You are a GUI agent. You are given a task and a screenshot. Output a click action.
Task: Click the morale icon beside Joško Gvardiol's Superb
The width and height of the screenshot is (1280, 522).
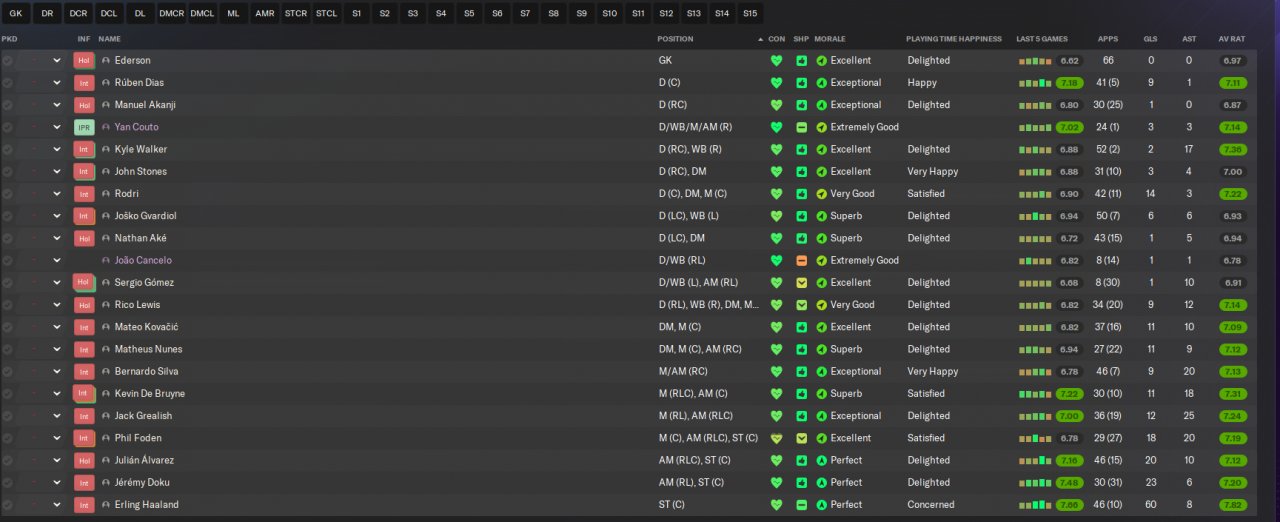pos(822,216)
